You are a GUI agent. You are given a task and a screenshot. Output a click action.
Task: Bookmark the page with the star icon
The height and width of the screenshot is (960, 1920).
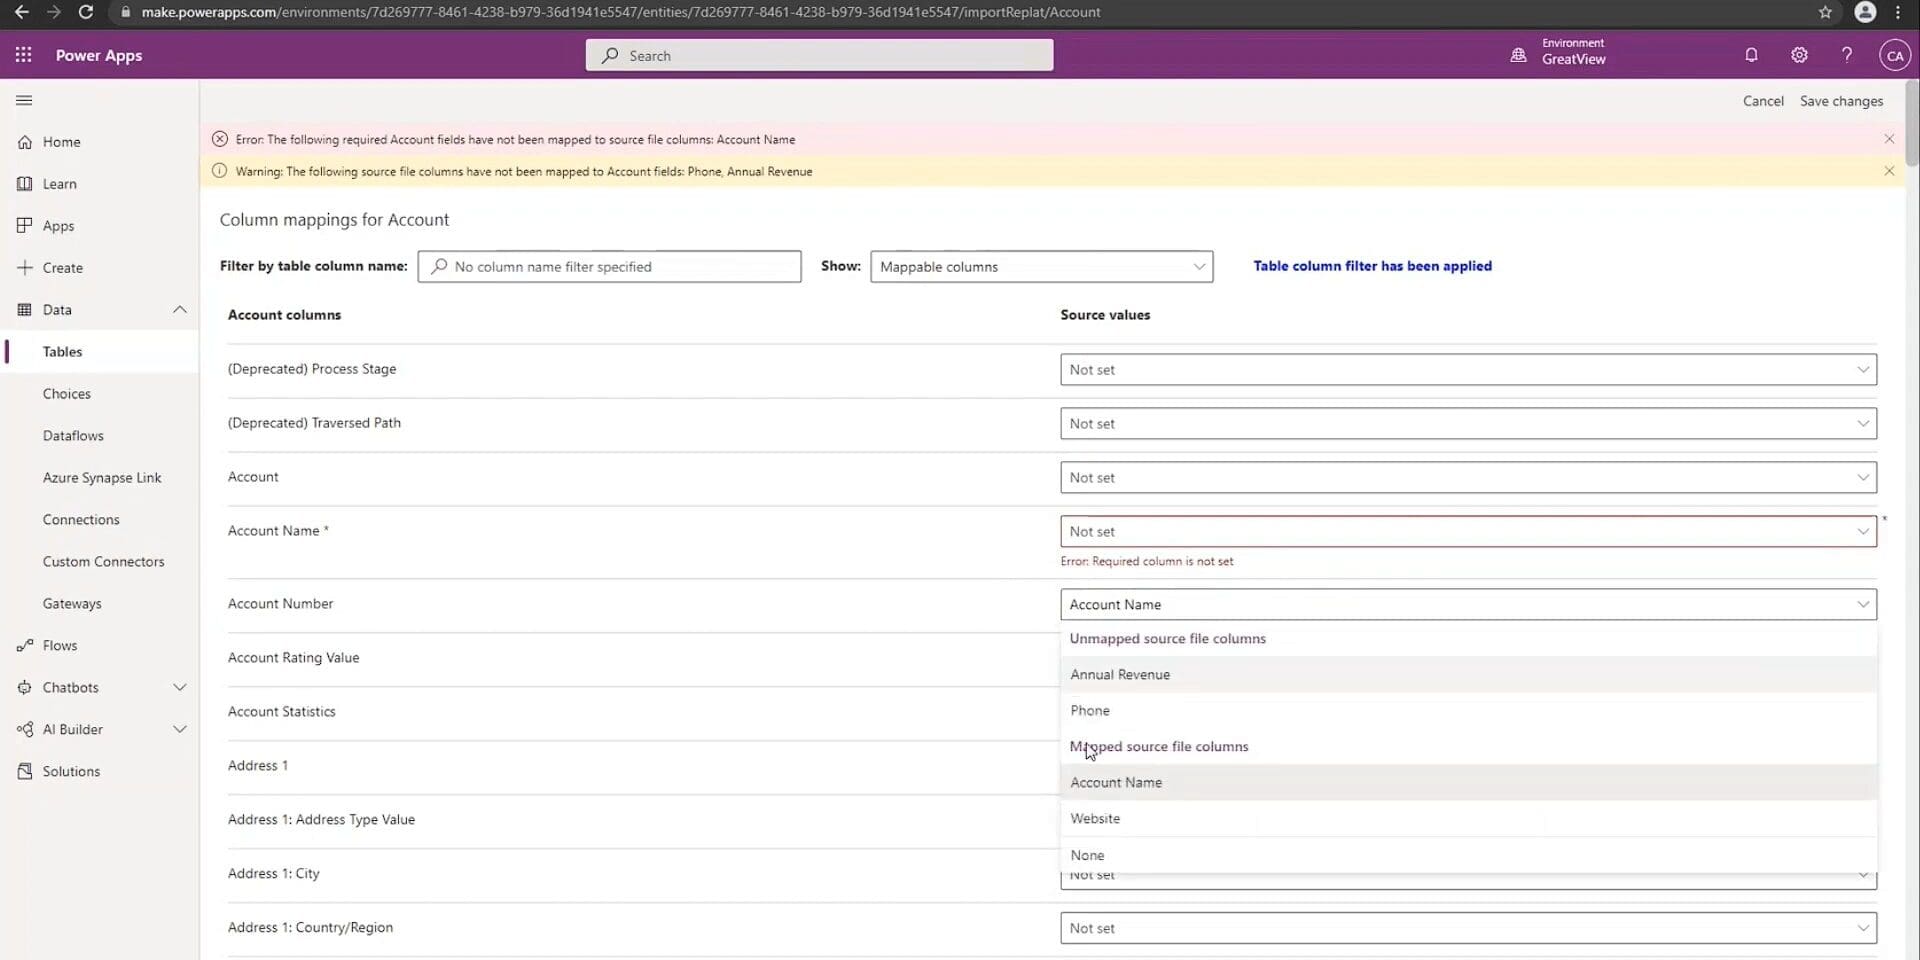pos(1825,12)
